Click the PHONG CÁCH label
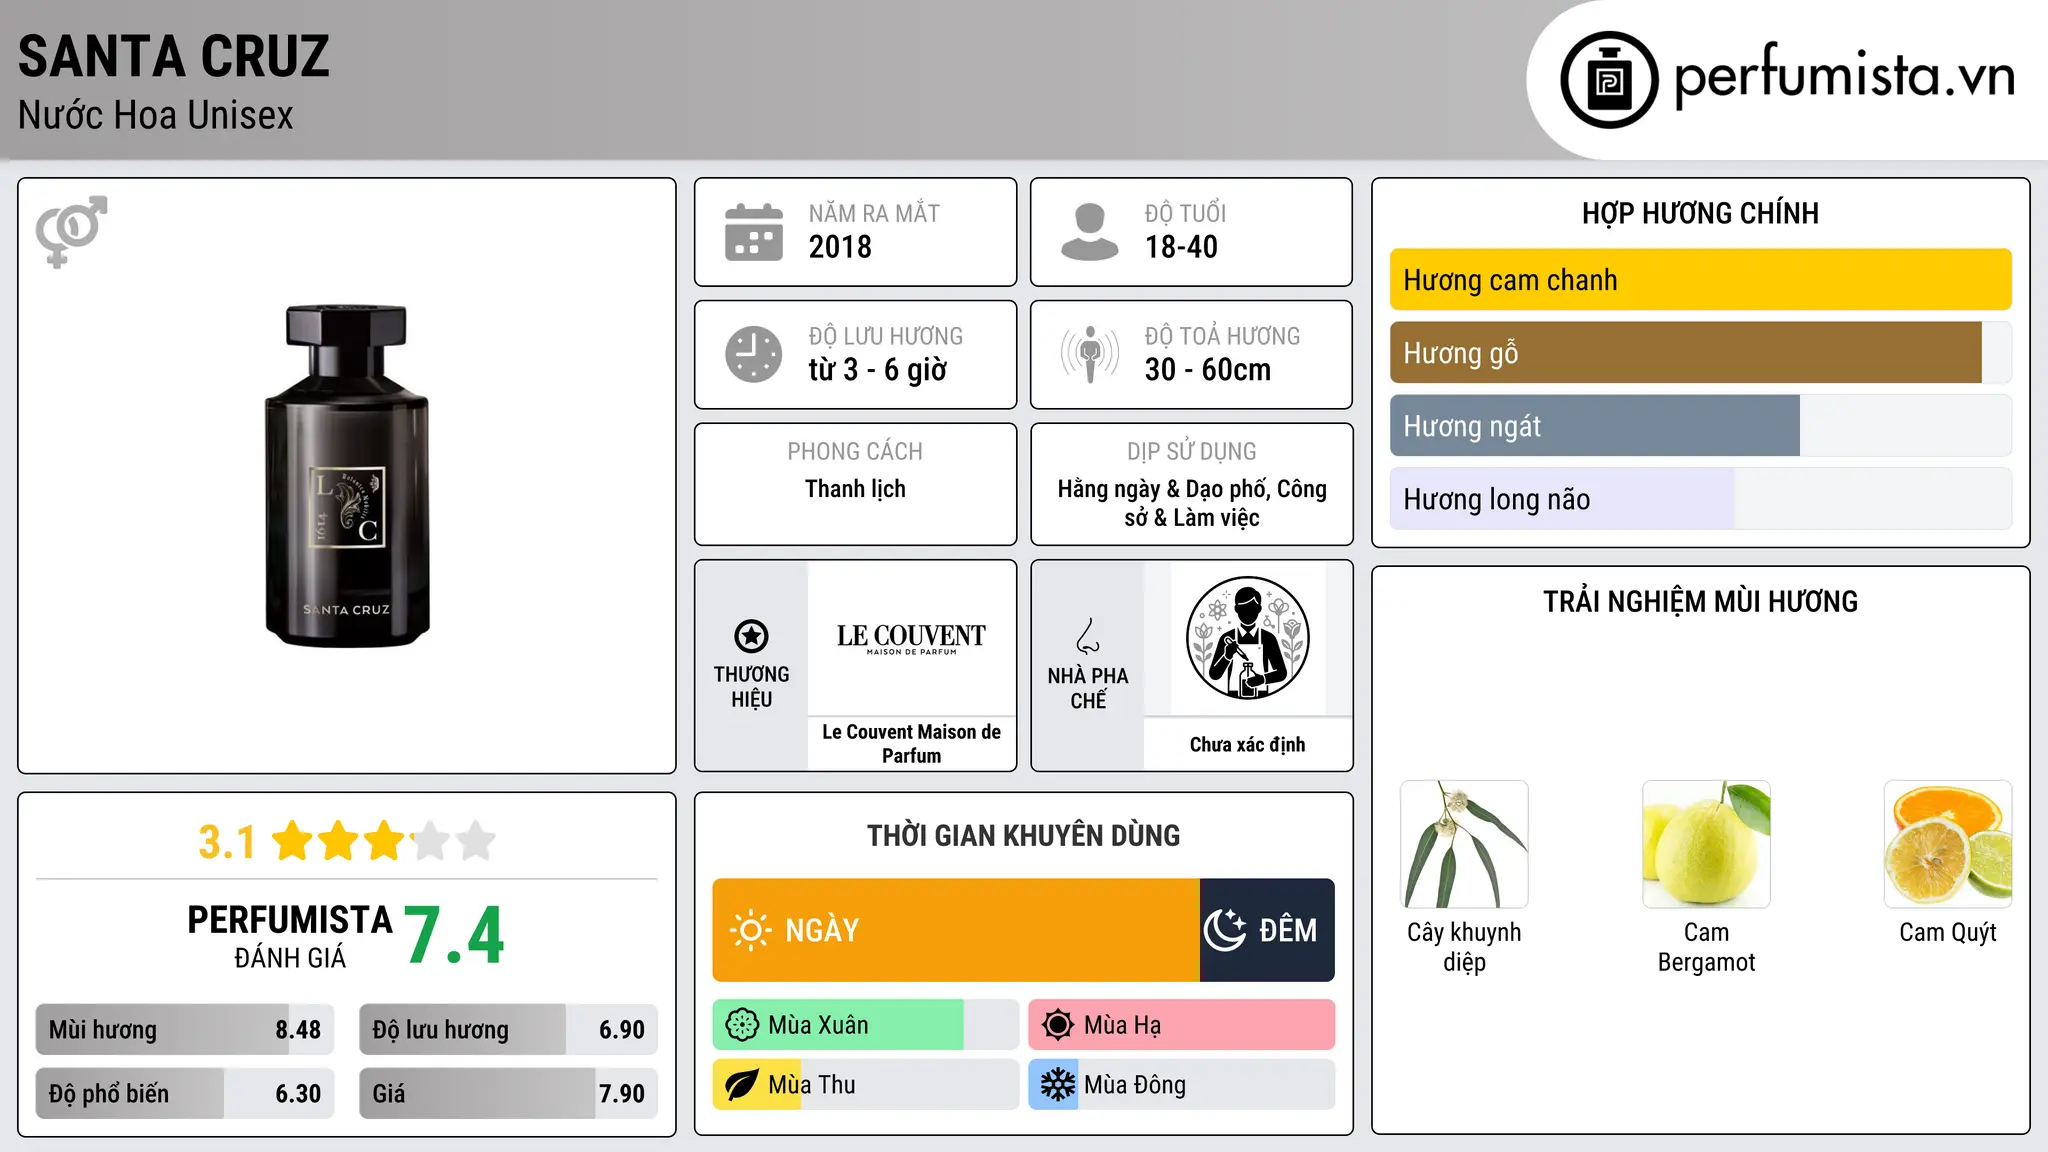Screen dimensions: 2048x1152 (855, 452)
